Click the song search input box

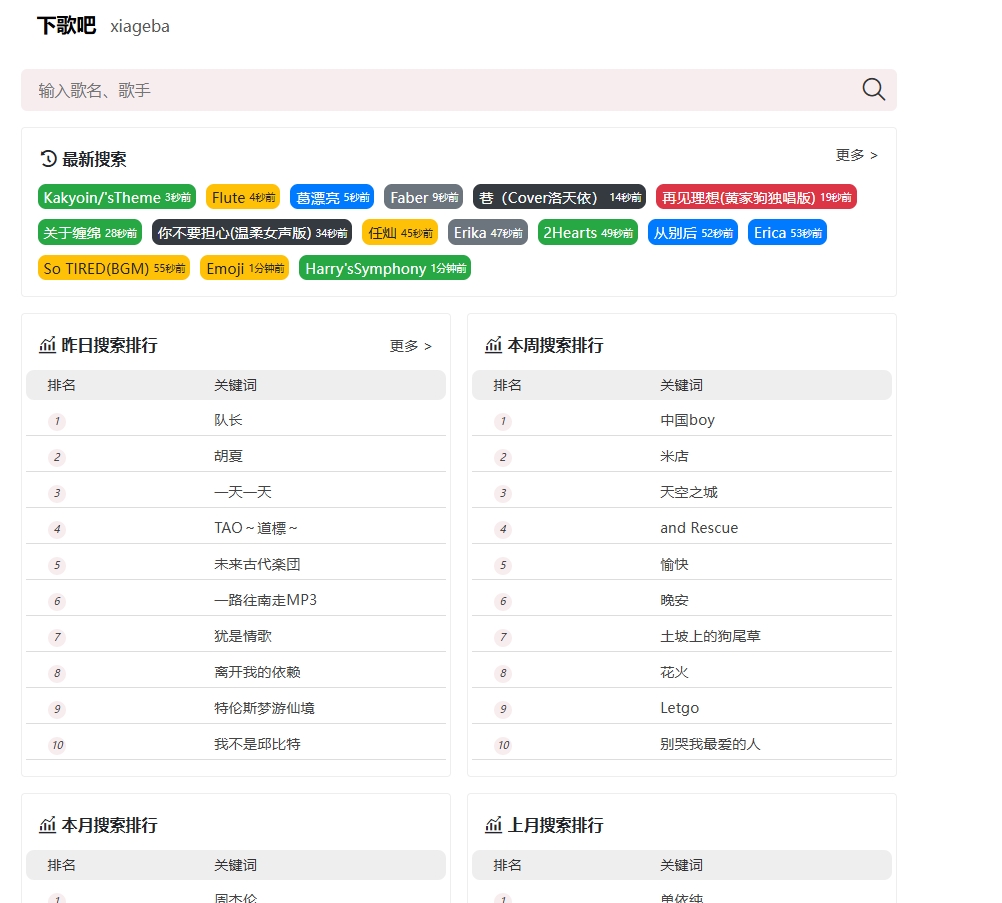click(400, 89)
